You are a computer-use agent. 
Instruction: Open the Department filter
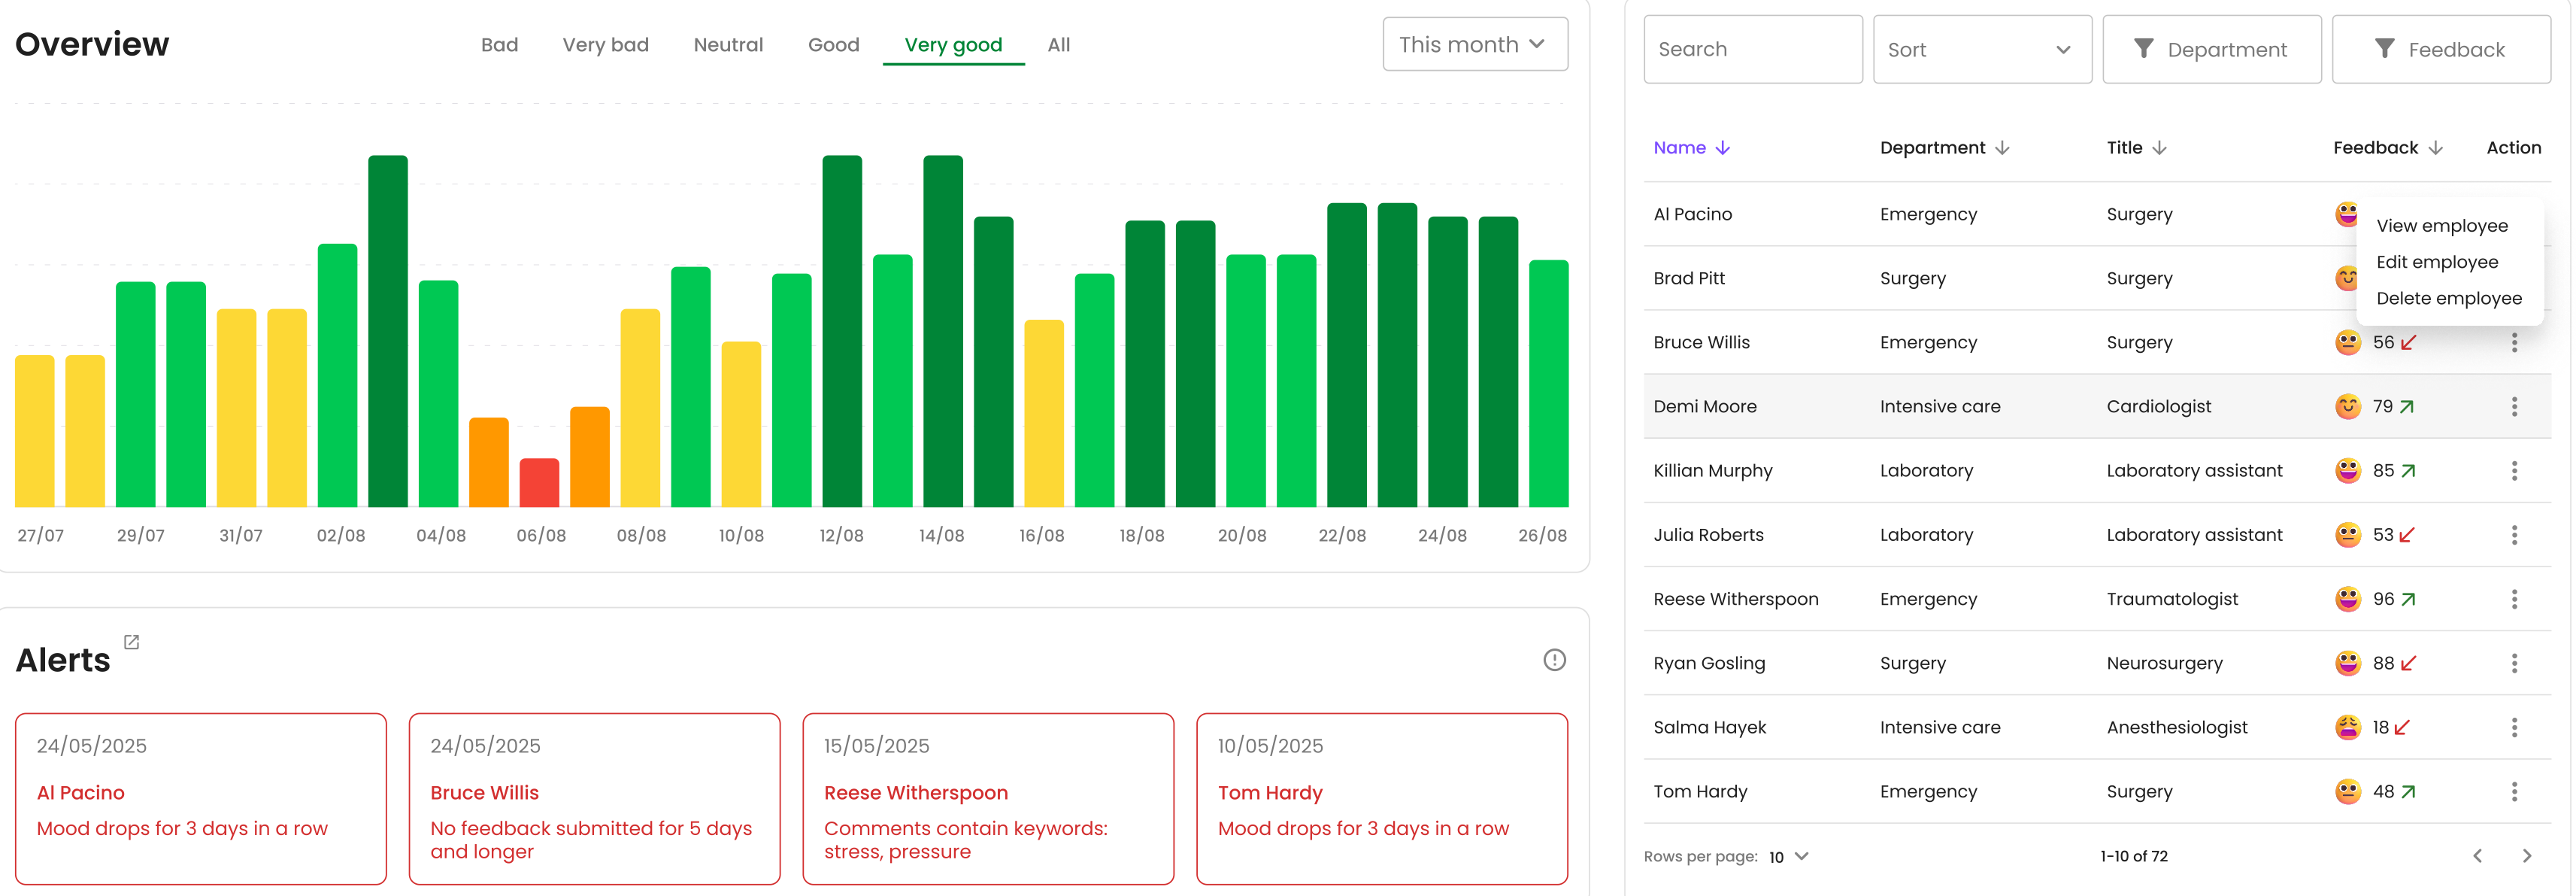(x=2211, y=49)
